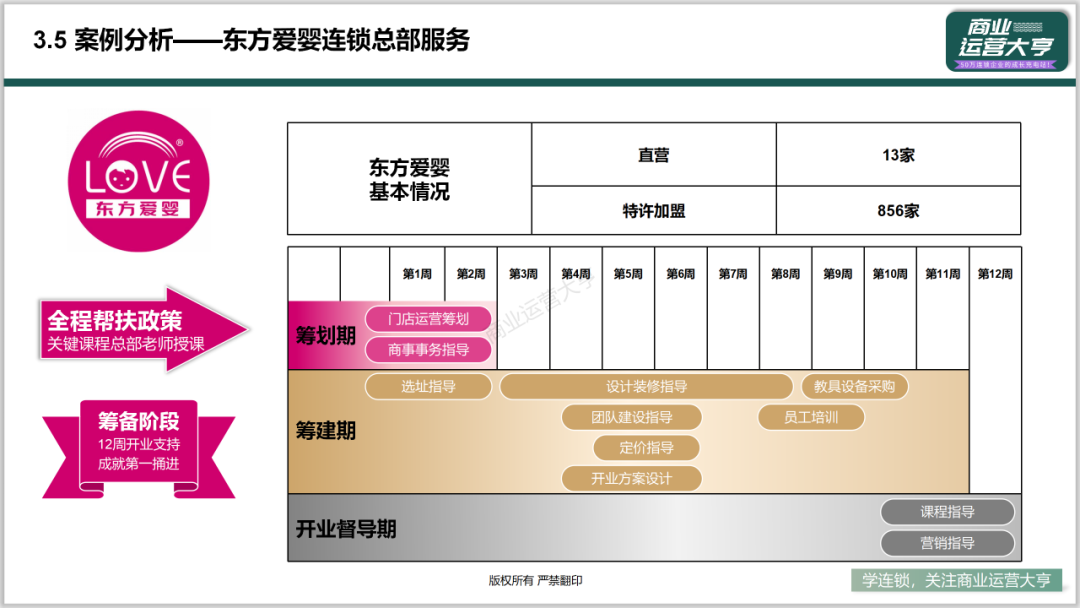
Task: Click the 第11周 column header
Action: (942, 274)
